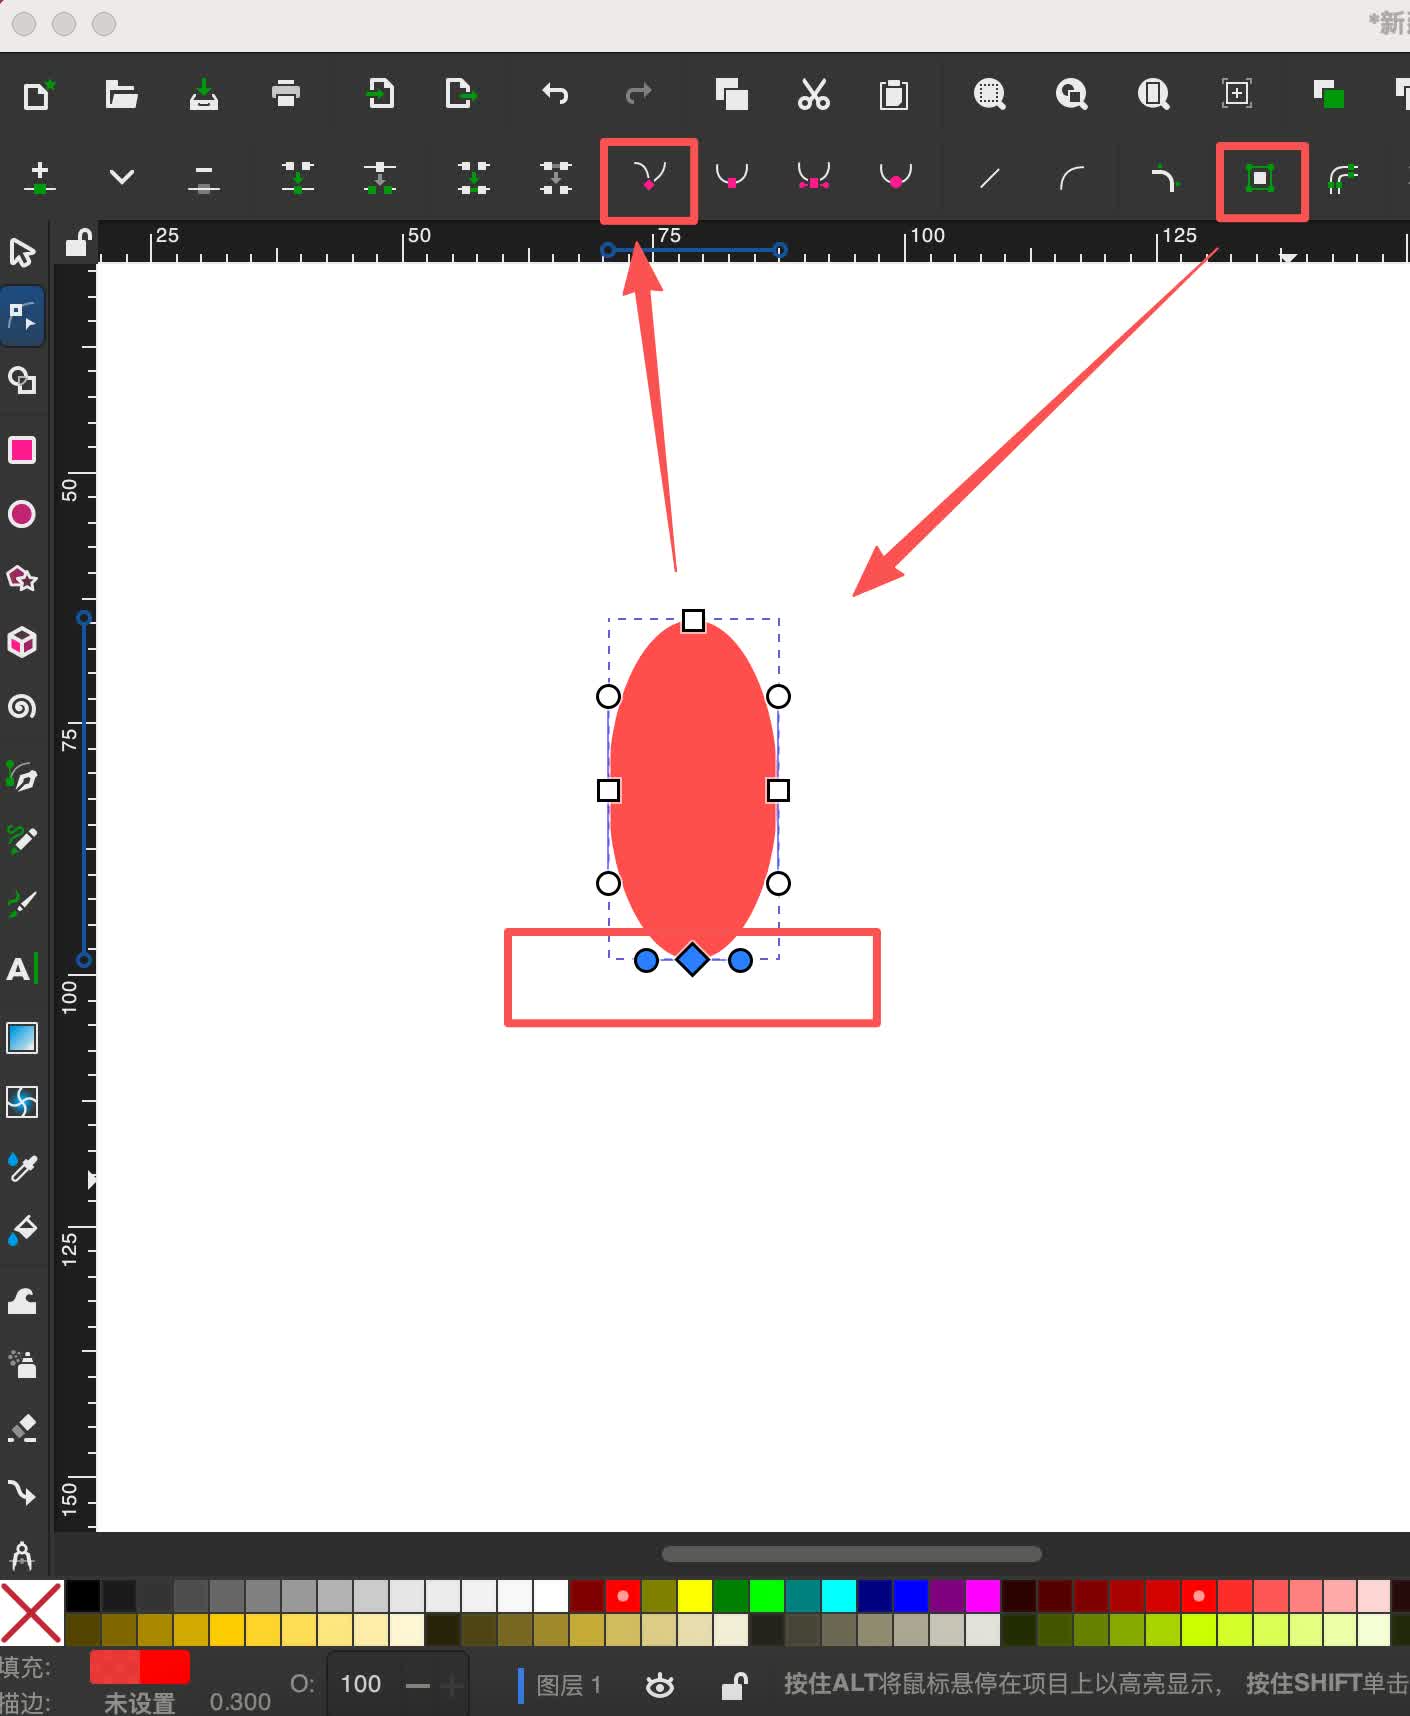The width and height of the screenshot is (1410, 1716).
Task: Toggle the lock for layer 图层 1
Action: 735,1685
